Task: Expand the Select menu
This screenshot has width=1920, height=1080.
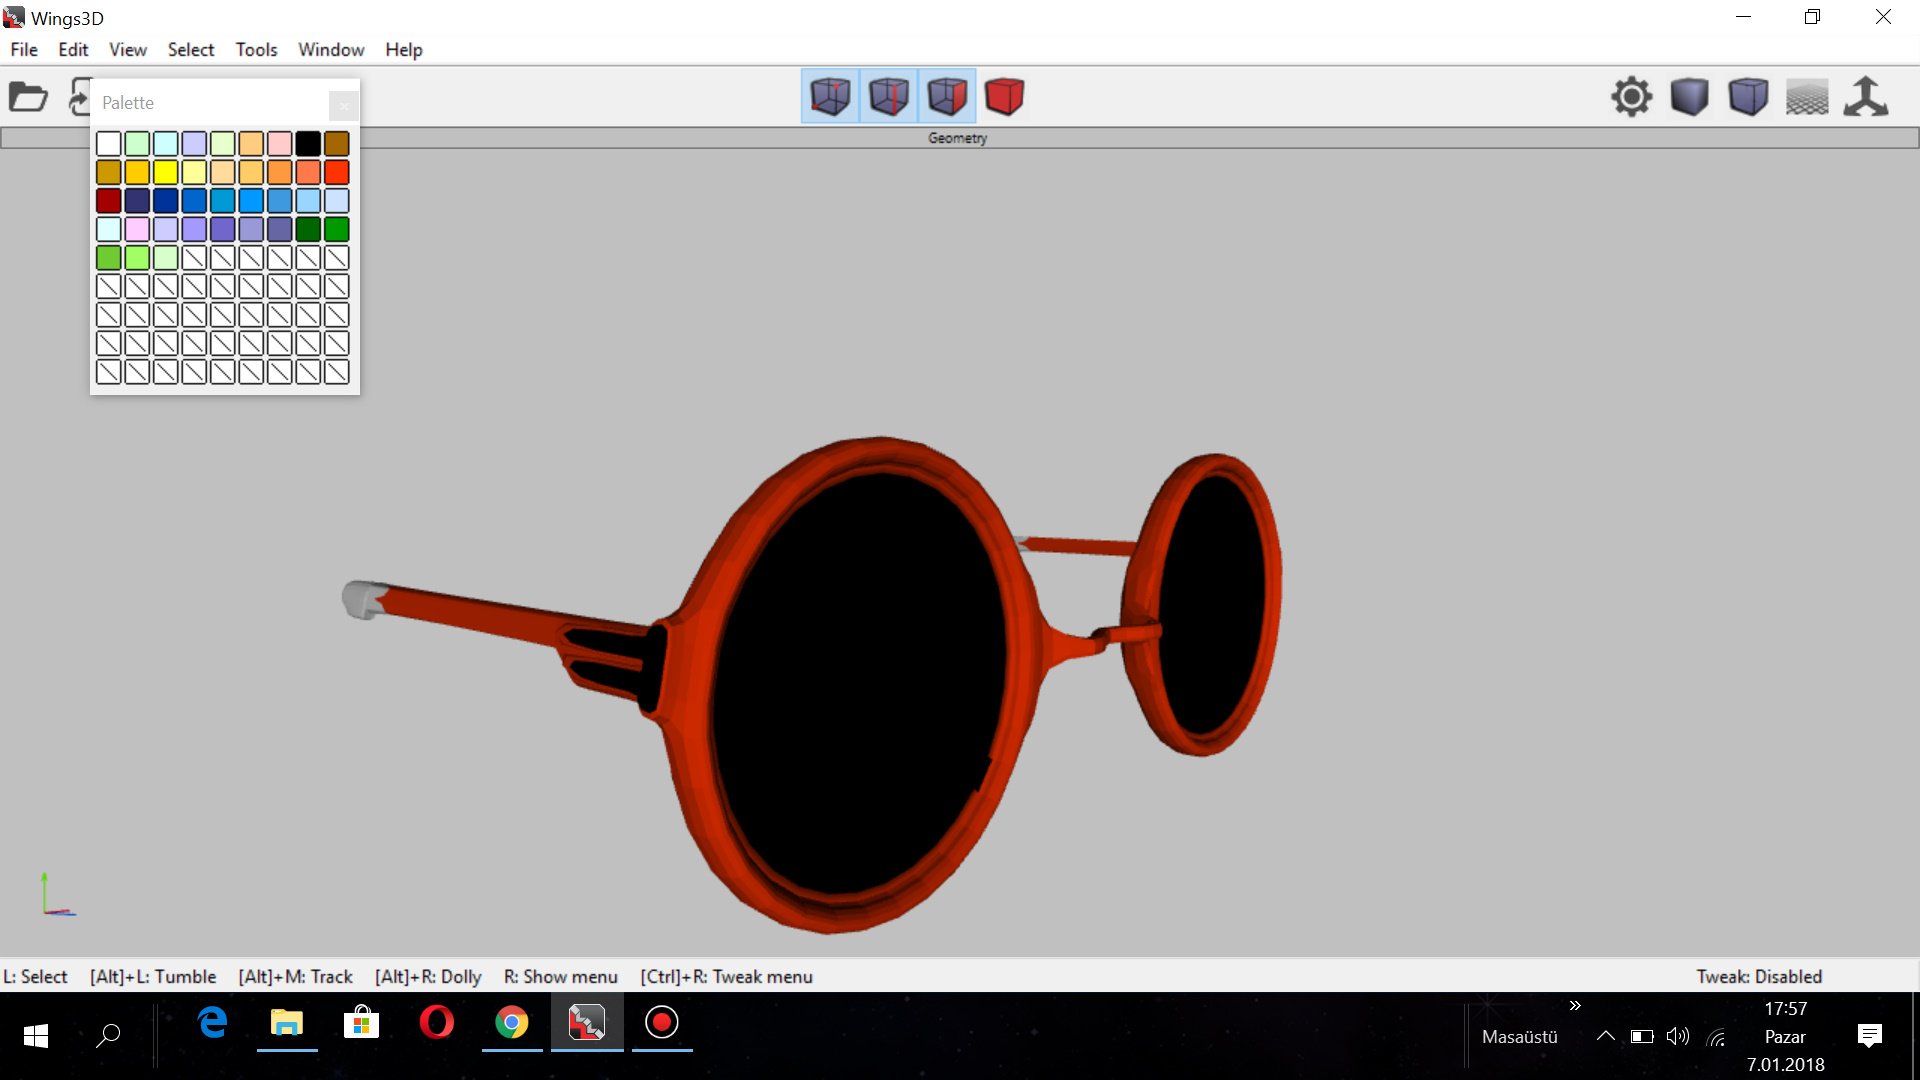Action: (190, 49)
